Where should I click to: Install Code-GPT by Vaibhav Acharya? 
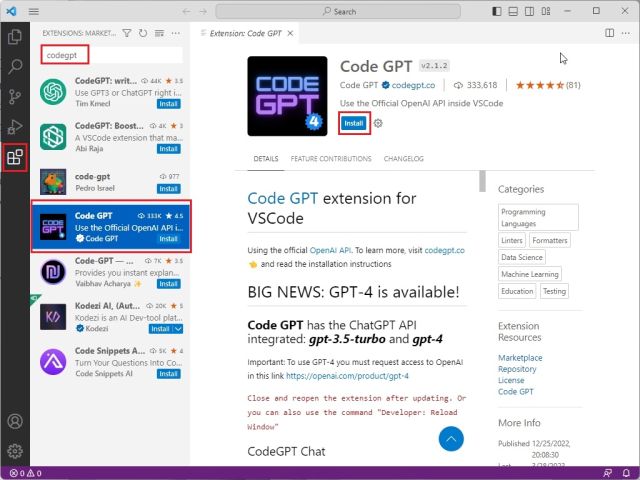[x=169, y=284]
